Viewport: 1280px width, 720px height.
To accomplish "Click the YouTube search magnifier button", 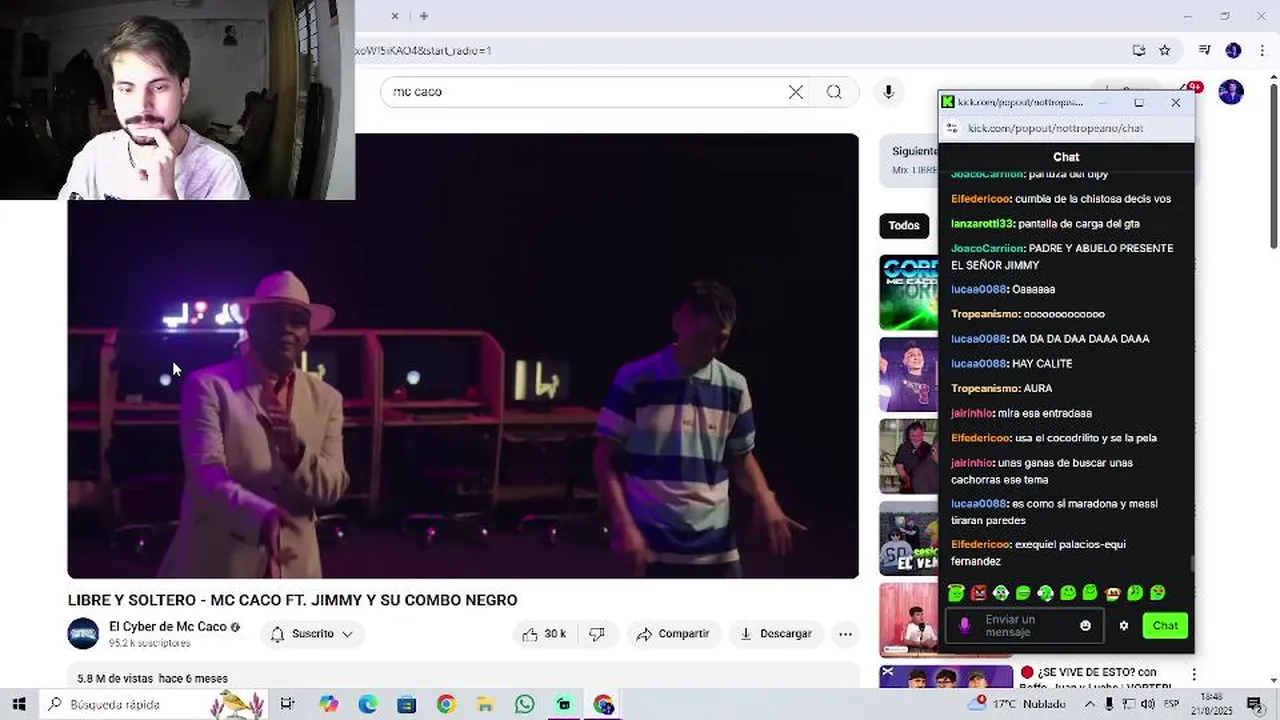I will click(x=834, y=92).
